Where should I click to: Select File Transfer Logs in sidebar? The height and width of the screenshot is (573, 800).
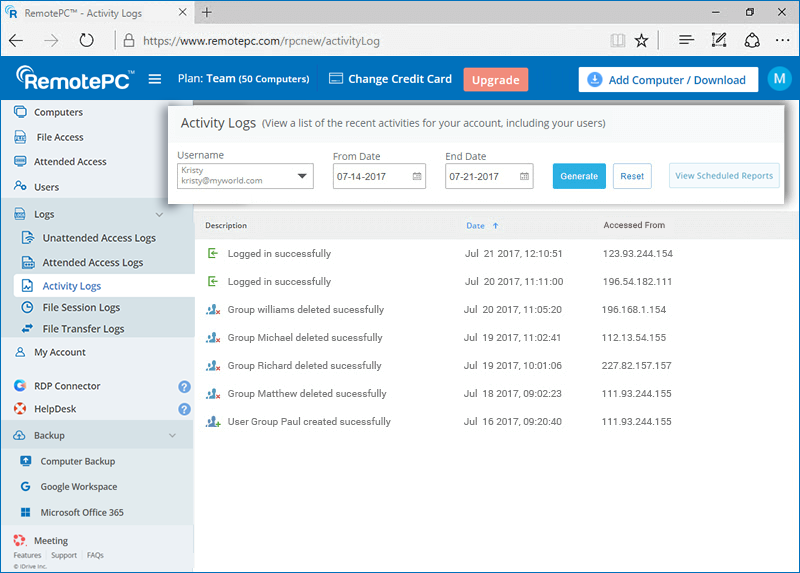click(83, 329)
